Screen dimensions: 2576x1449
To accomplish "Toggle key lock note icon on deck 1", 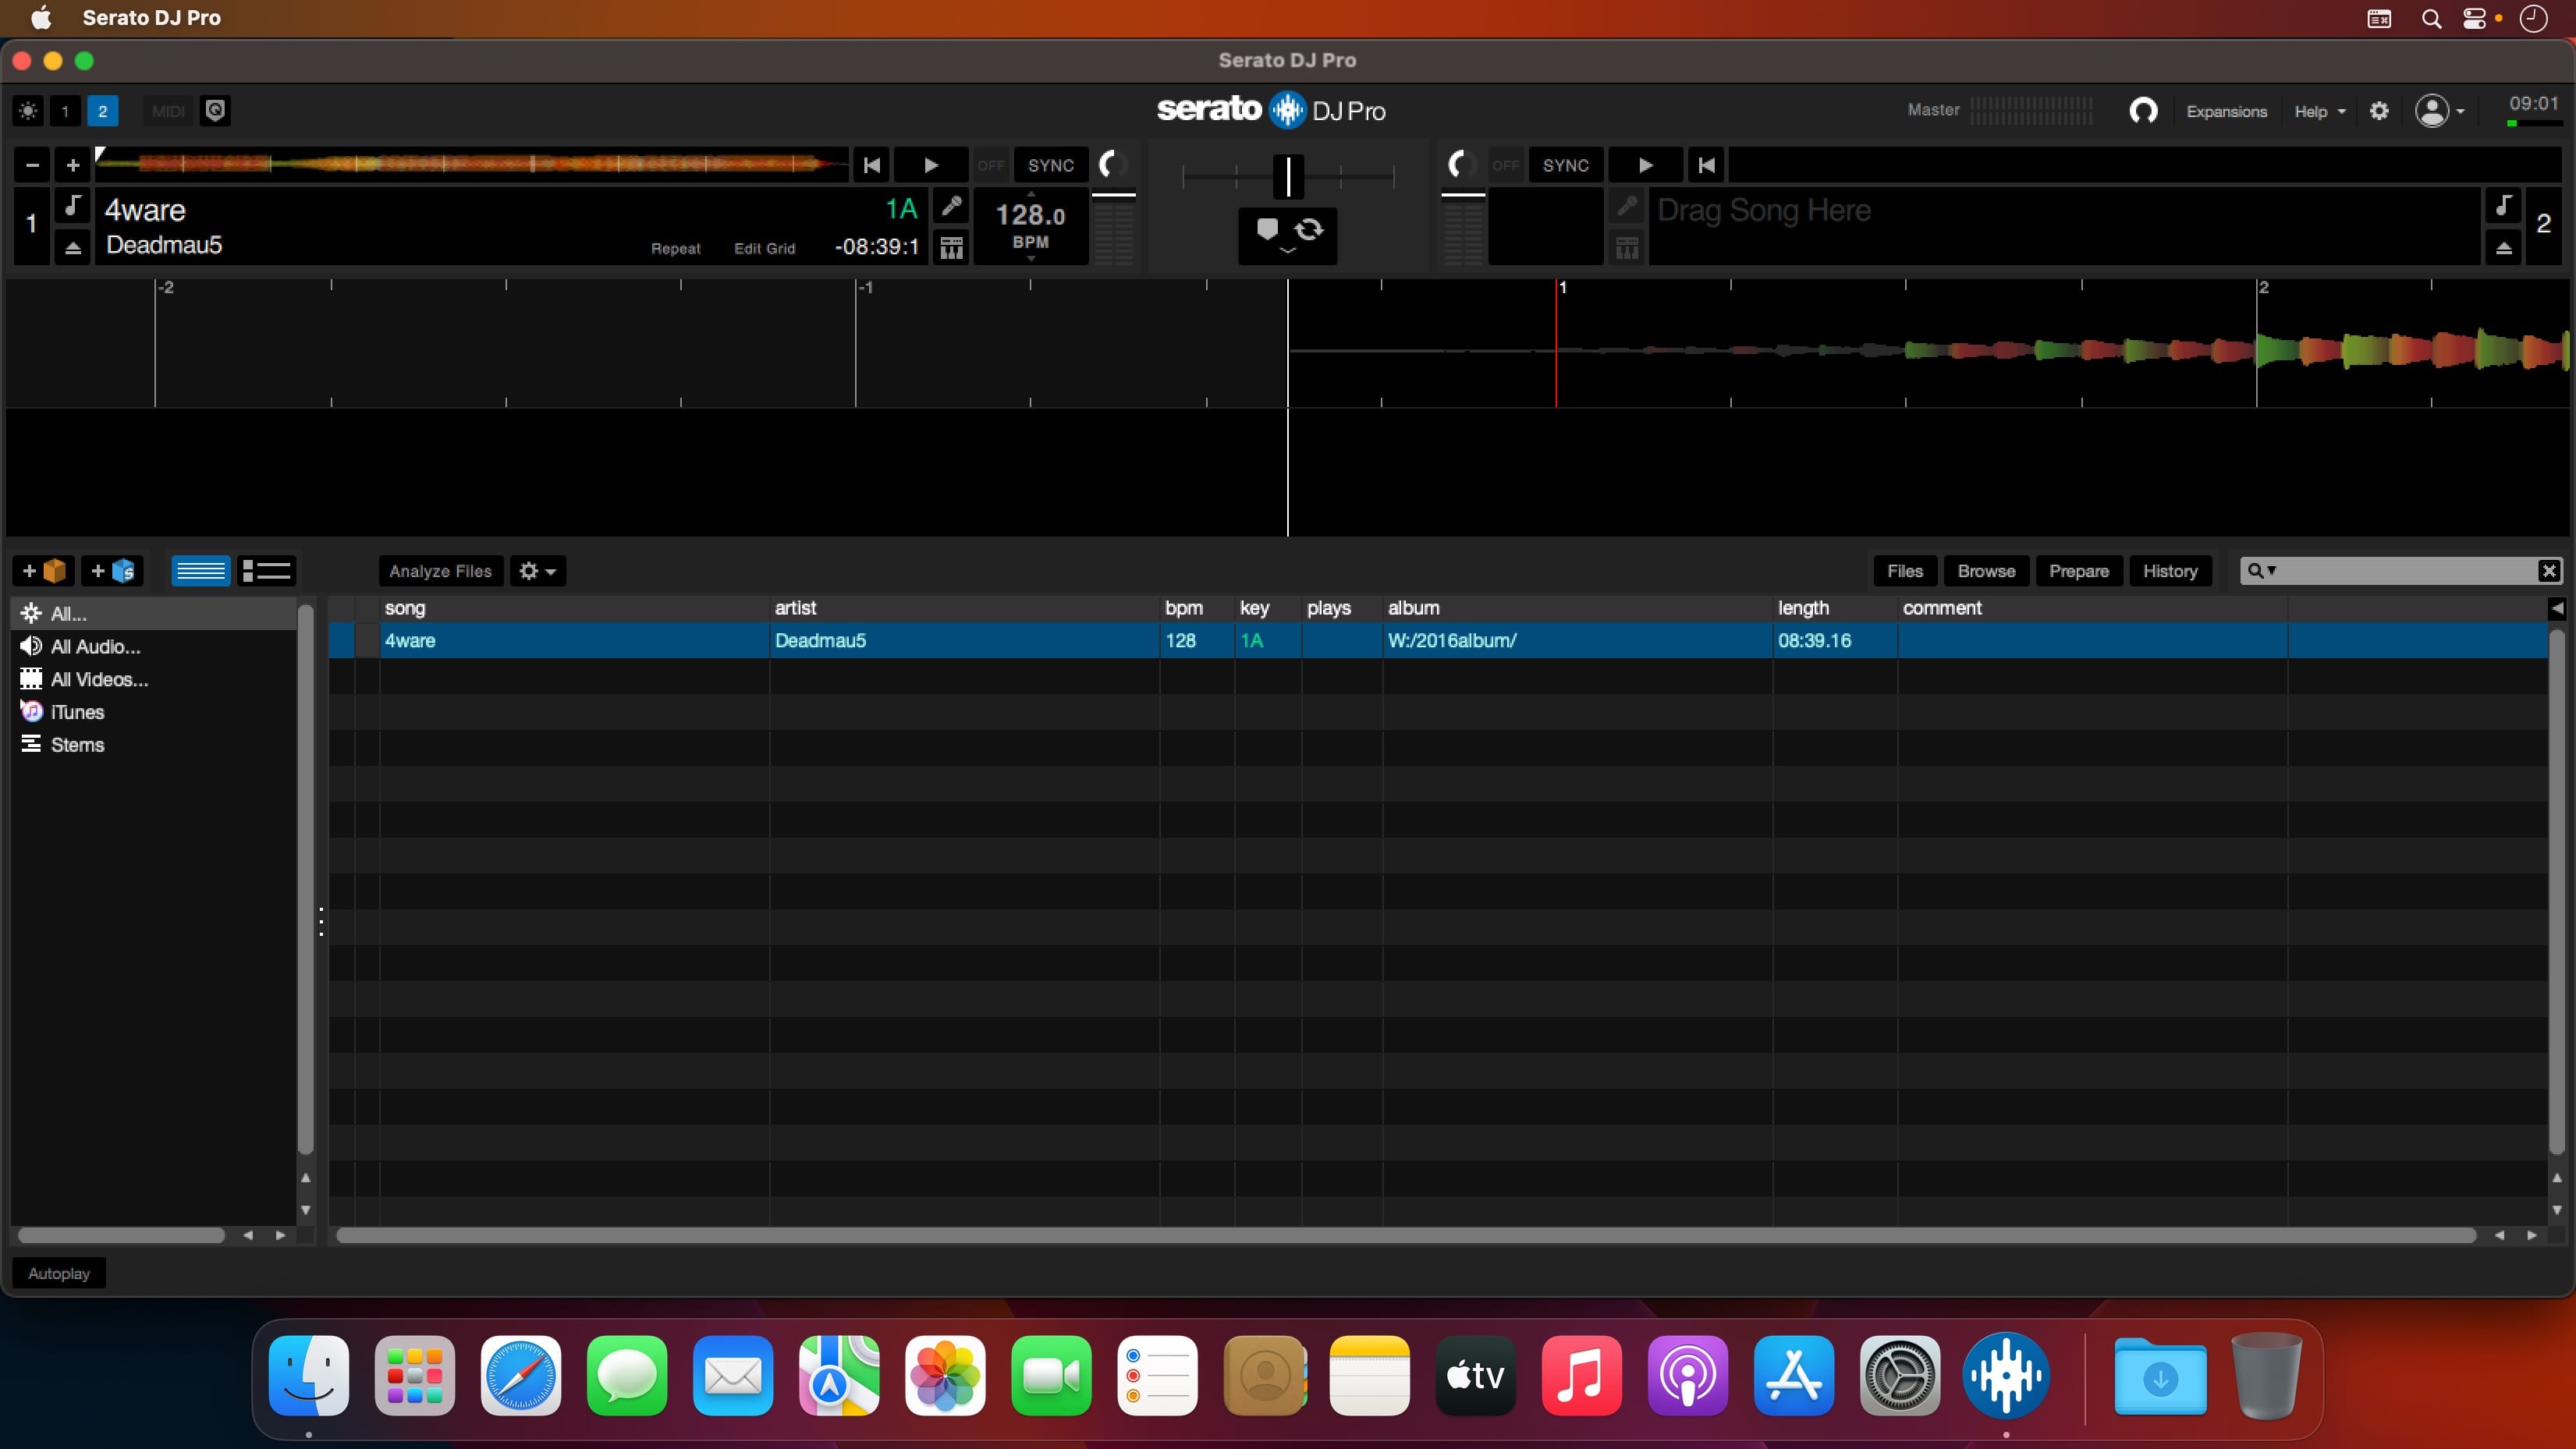I will tap(72, 205).
